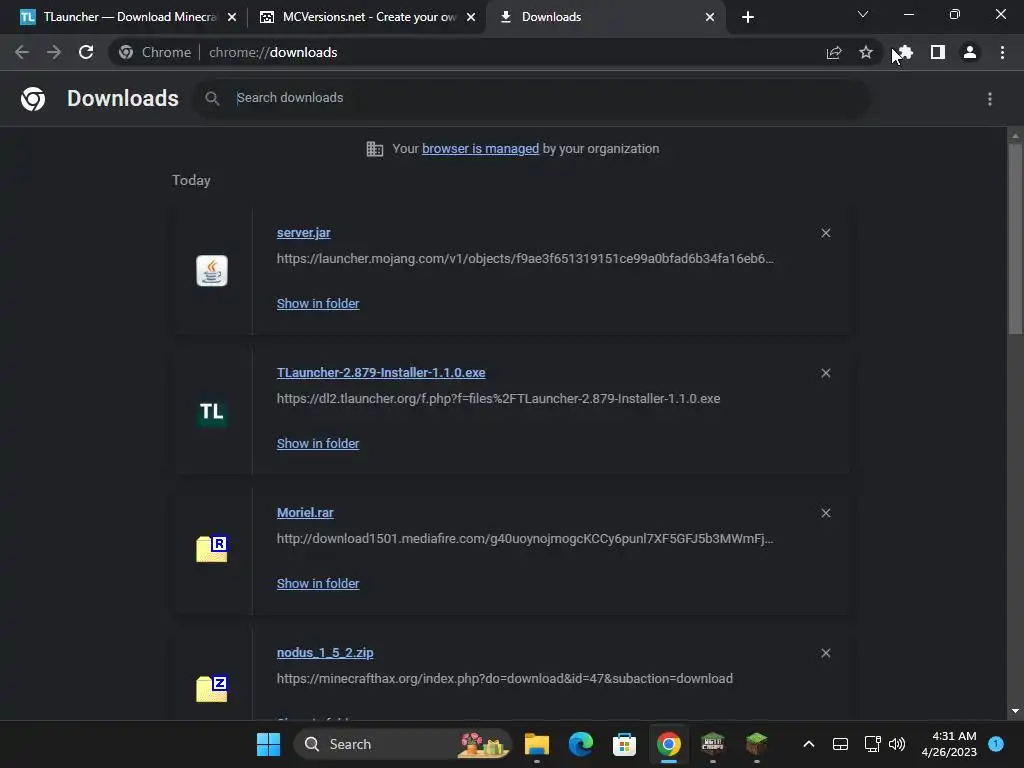Remove TLauncher installer from the list
Viewport: 1024px width, 768px height.
(825, 373)
